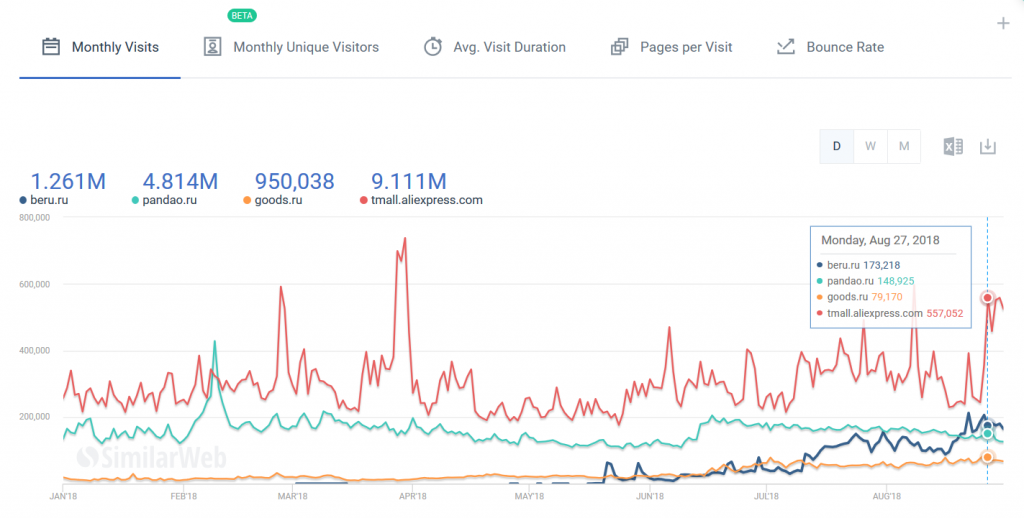Click the red tmall data point marker
The image size is (1024, 518).
coord(987,298)
